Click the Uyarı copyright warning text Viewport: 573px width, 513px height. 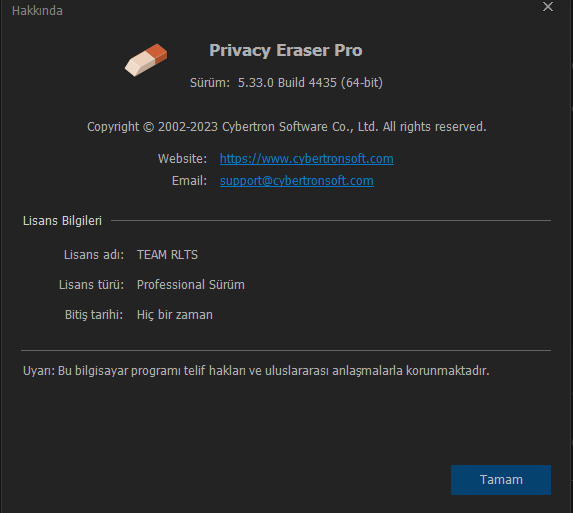click(256, 371)
